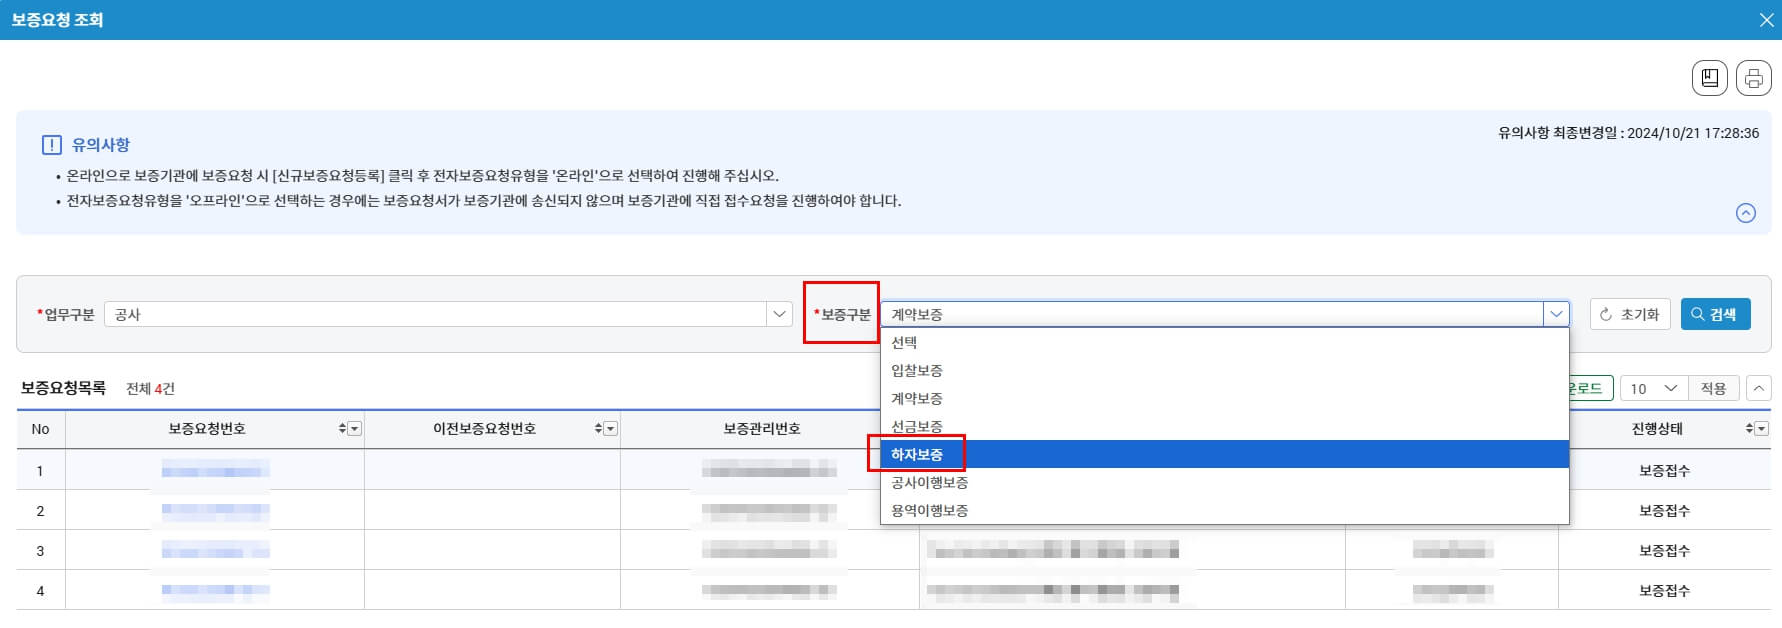Select 공사이행보증 option
1782x628 pixels.
[1224, 482]
